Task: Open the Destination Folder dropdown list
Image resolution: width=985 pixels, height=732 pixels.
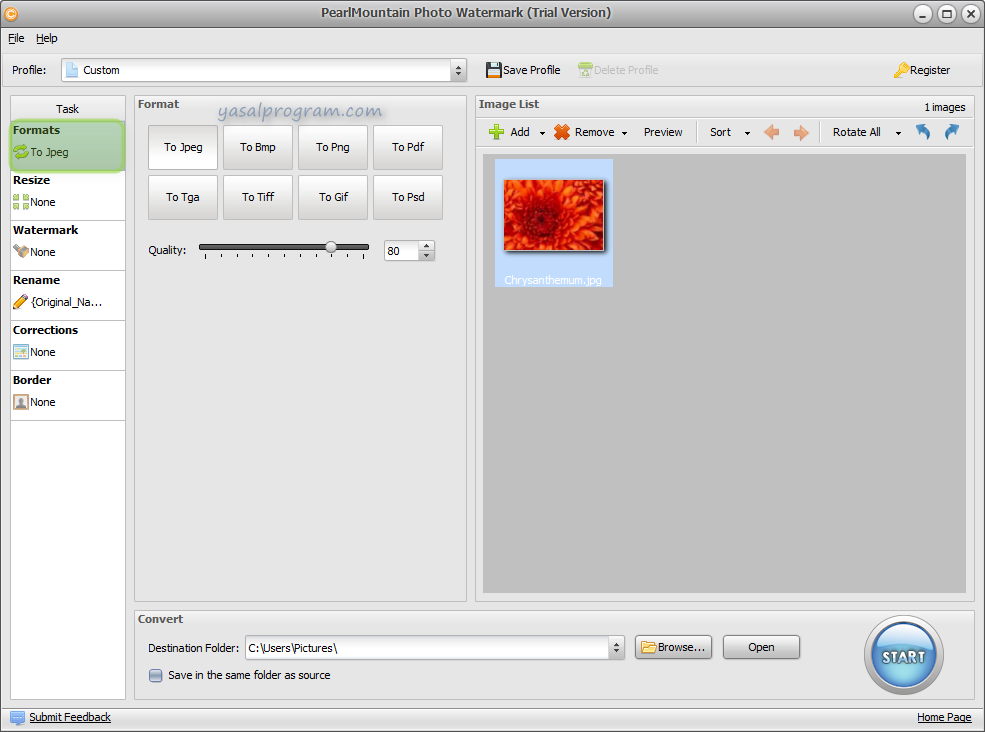Action: (616, 648)
